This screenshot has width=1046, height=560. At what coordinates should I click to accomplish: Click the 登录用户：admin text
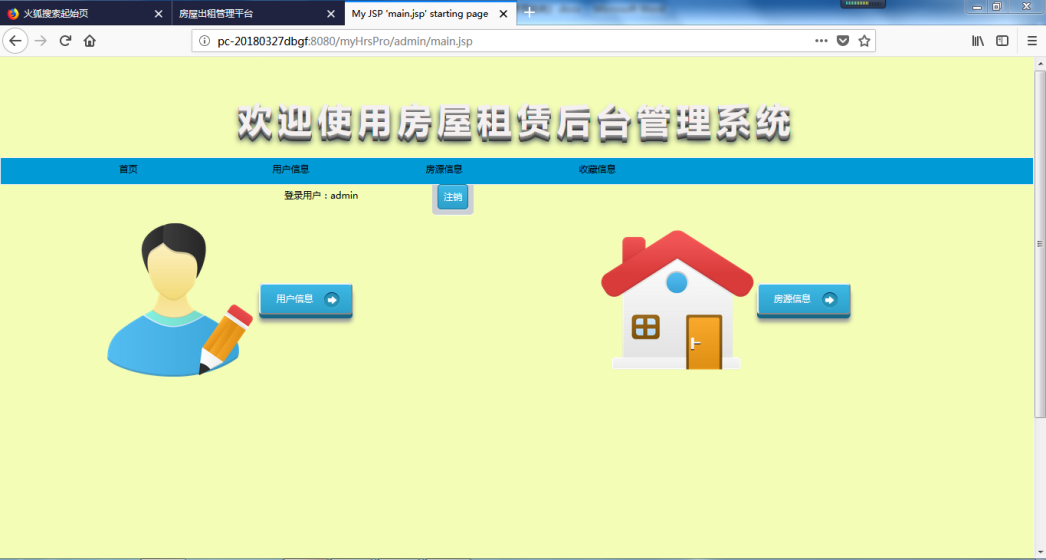tap(321, 196)
